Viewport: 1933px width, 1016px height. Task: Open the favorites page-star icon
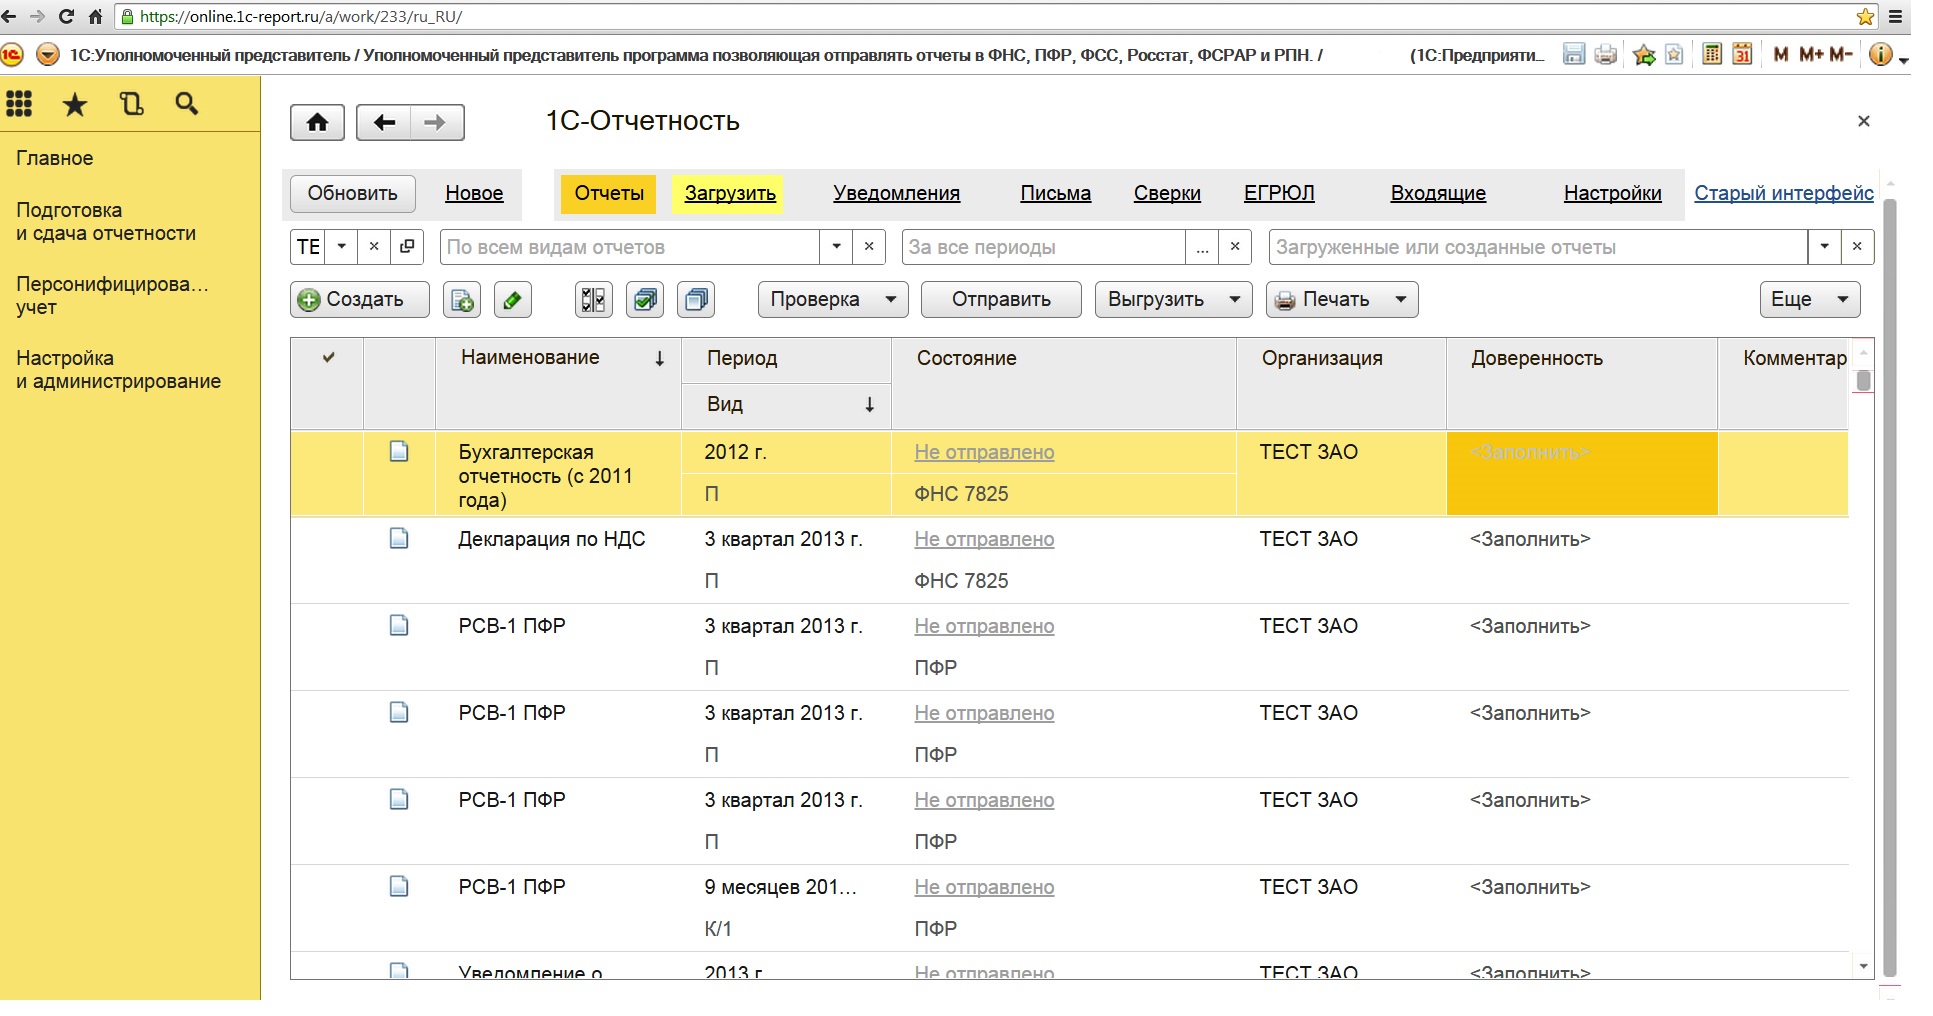1674,54
